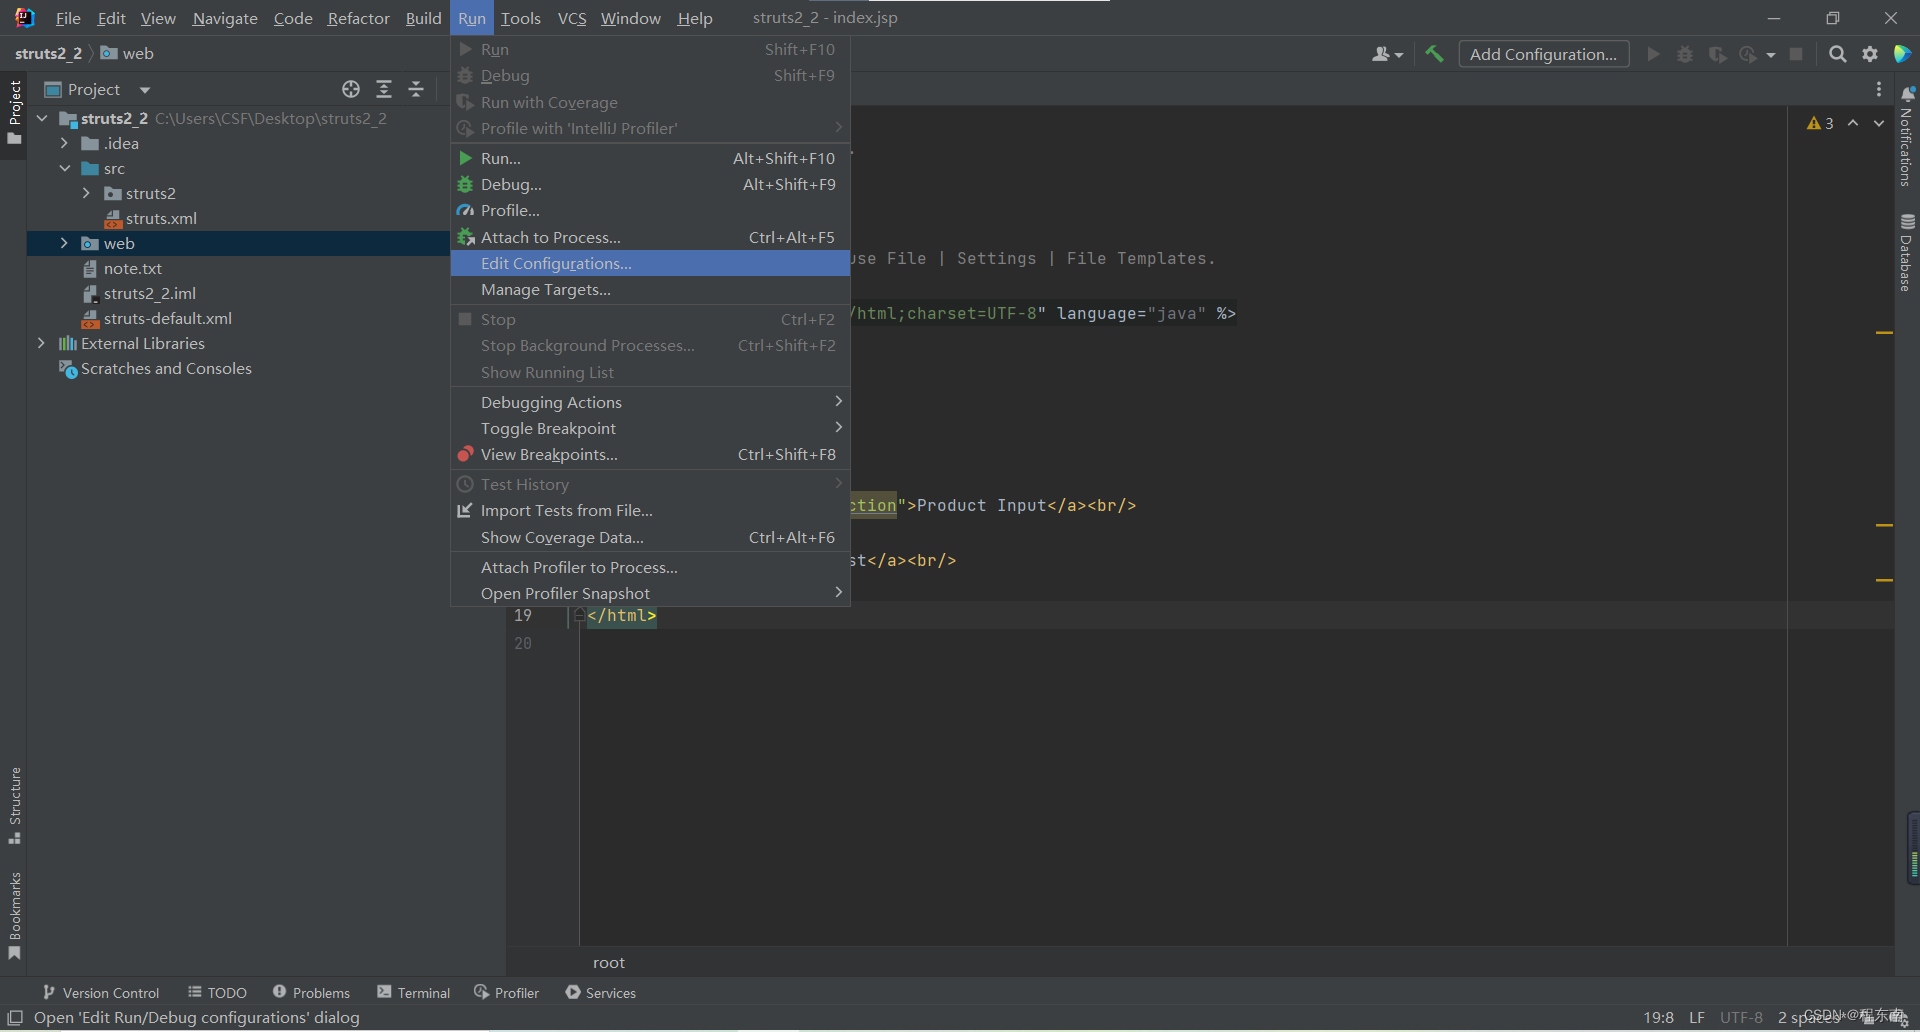This screenshot has height=1032, width=1920.
Task: Click the warnings indicator showing 3
Action: (x=1820, y=123)
